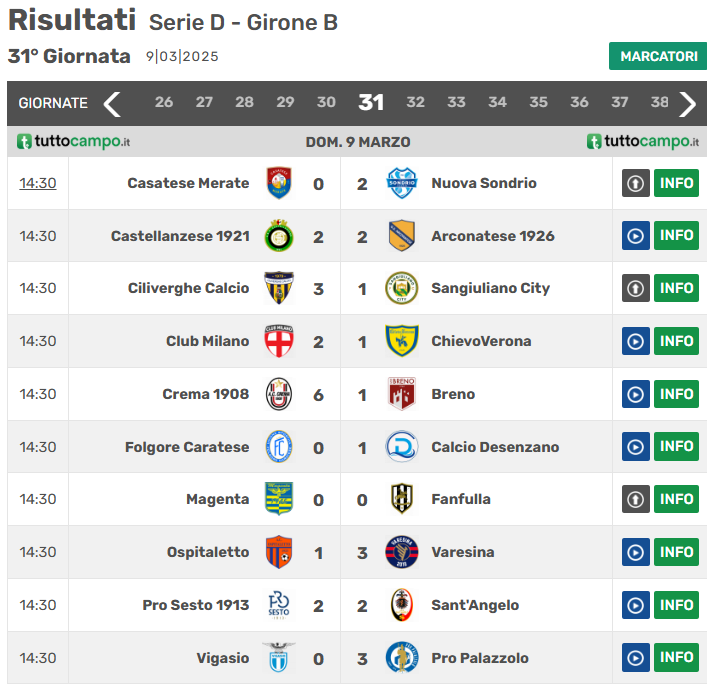This screenshot has height=691, width=707.
Task: Switch to giornata 26
Action: (x=164, y=102)
